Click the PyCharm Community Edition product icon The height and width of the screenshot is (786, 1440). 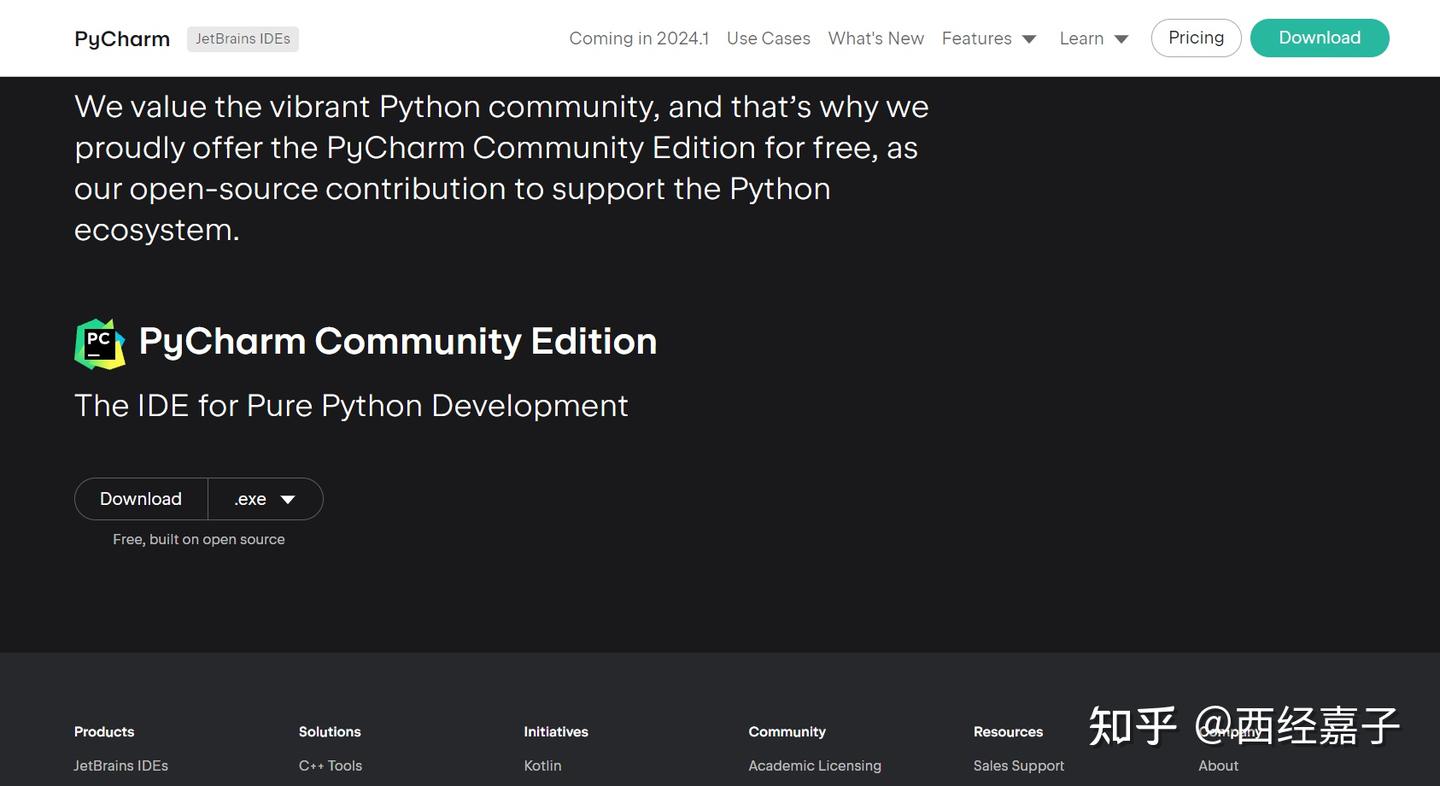click(99, 342)
